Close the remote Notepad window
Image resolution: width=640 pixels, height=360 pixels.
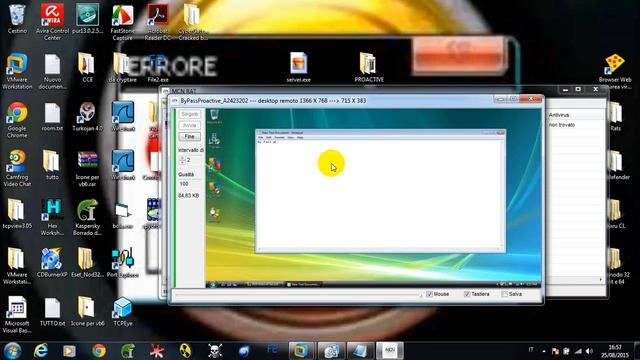click(501, 133)
